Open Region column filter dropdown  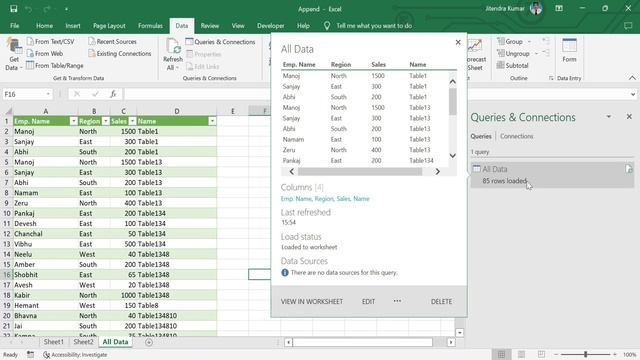(105, 121)
